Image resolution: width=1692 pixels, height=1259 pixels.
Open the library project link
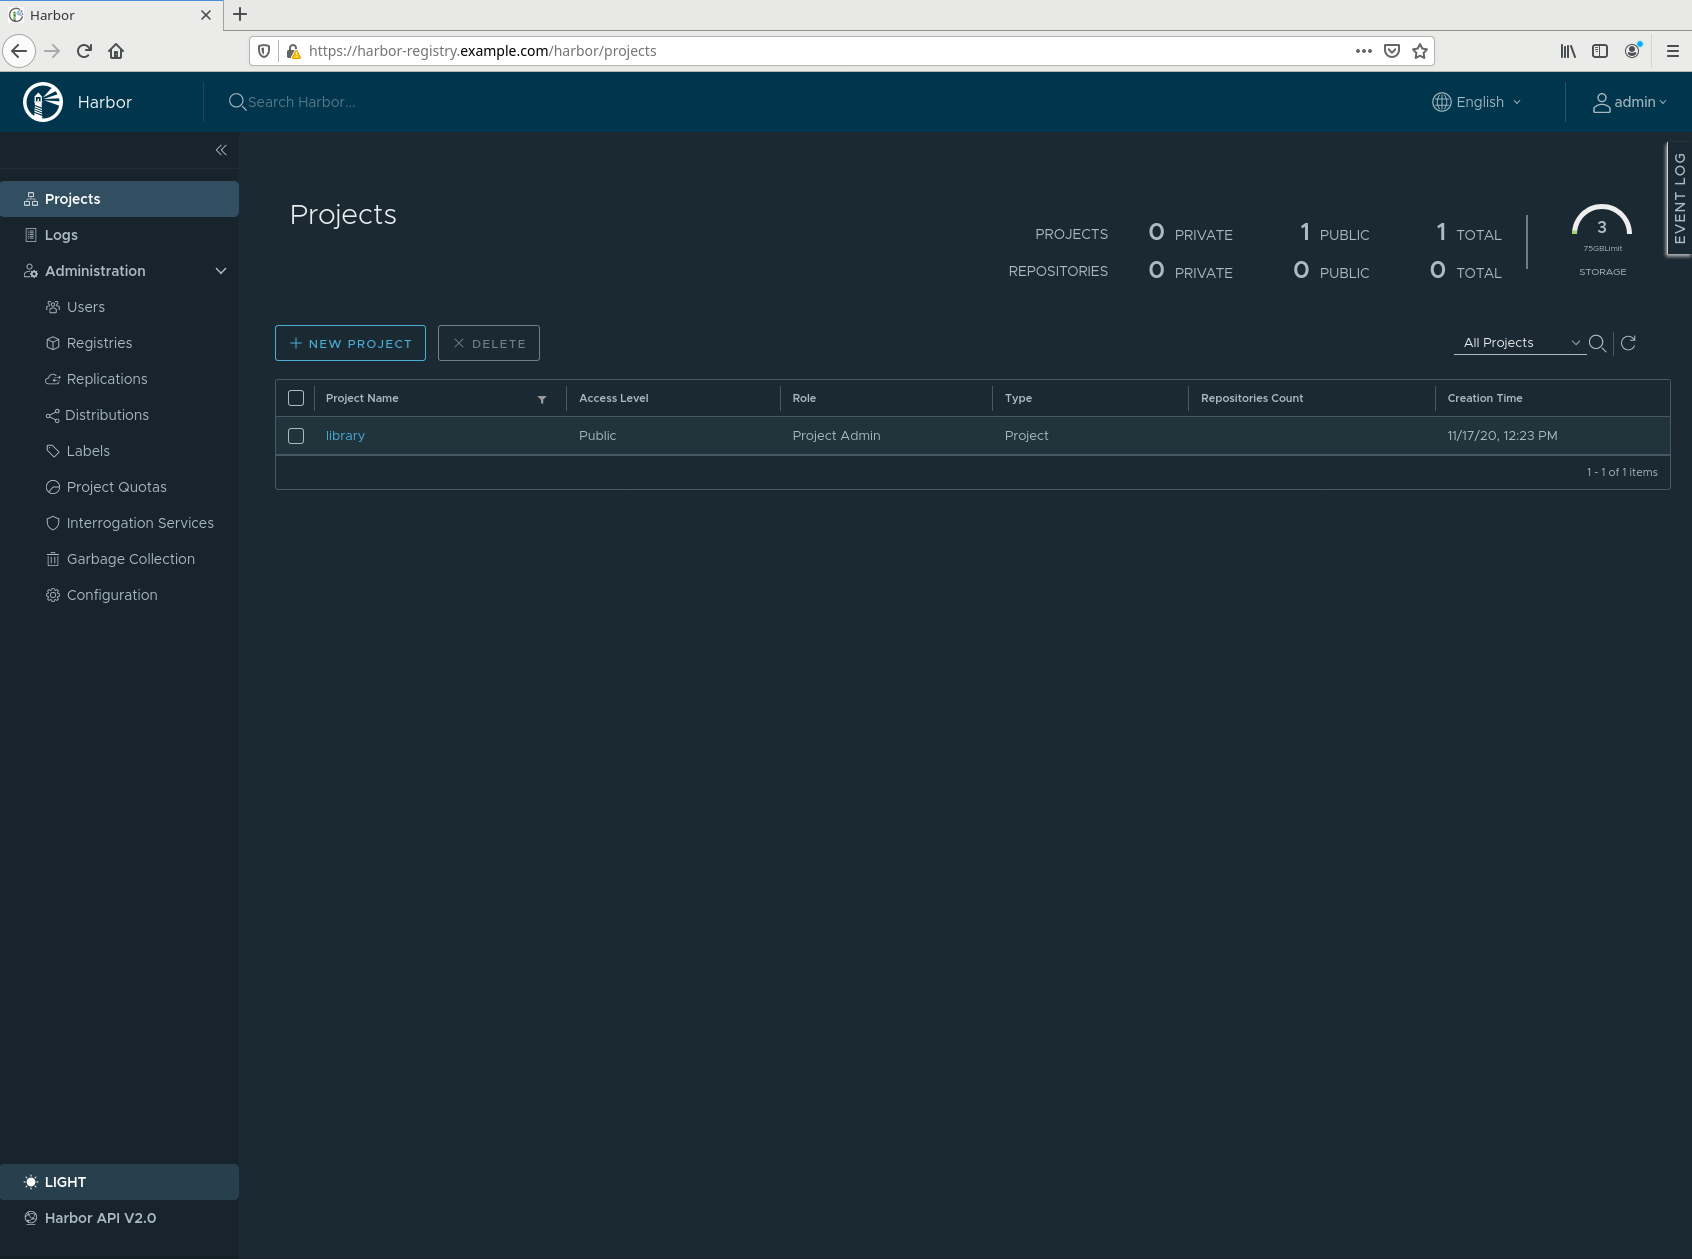(x=345, y=436)
